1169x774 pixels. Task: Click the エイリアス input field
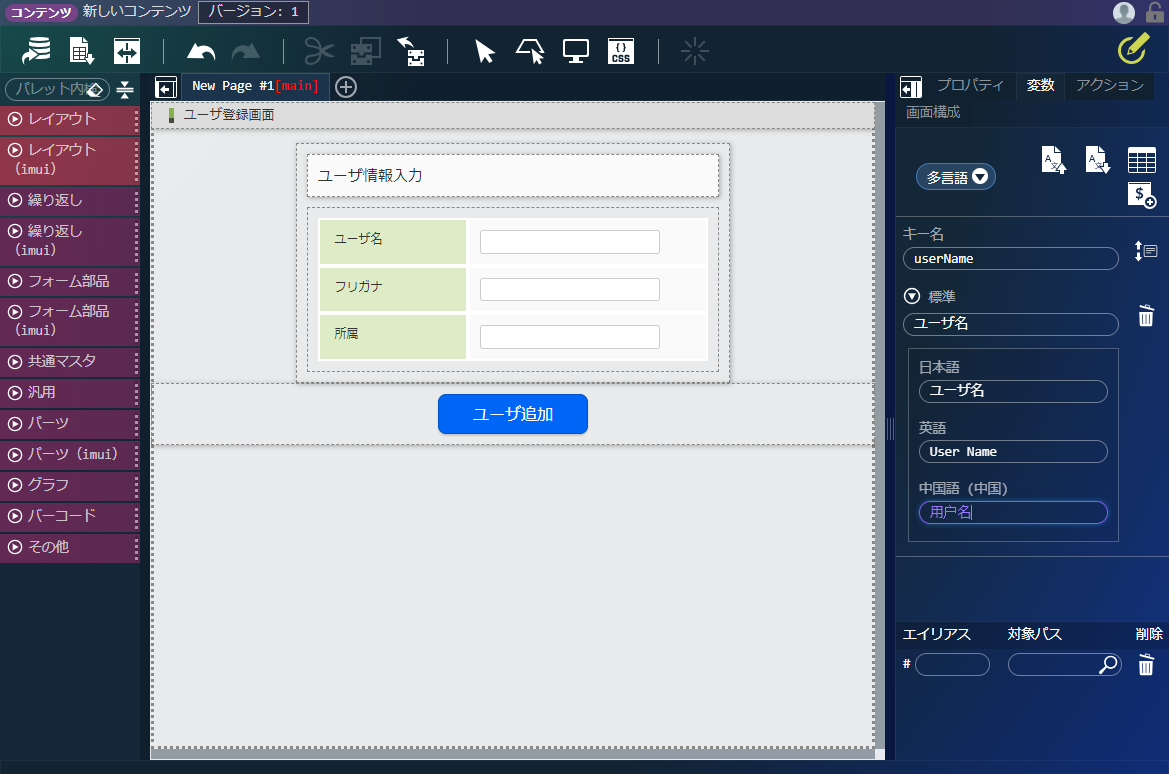(x=952, y=664)
